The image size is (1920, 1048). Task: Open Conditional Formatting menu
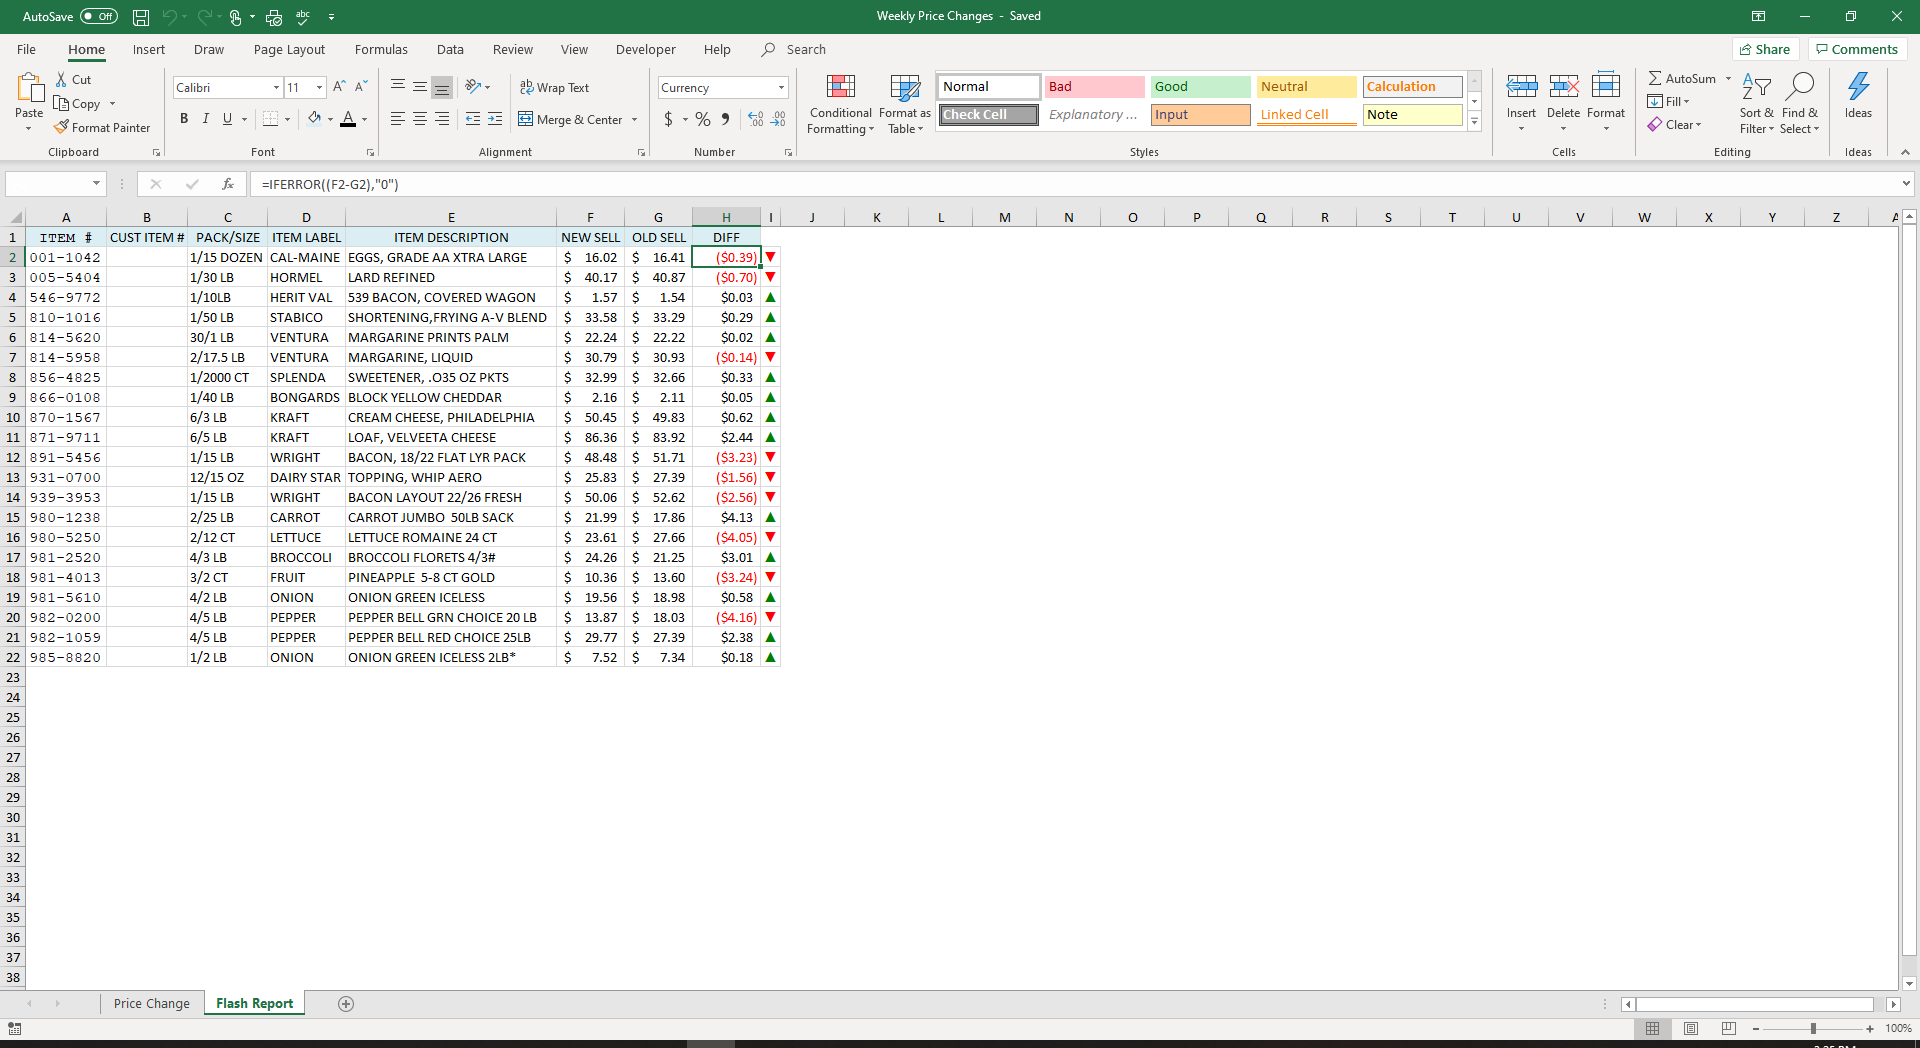(x=841, y=104)
